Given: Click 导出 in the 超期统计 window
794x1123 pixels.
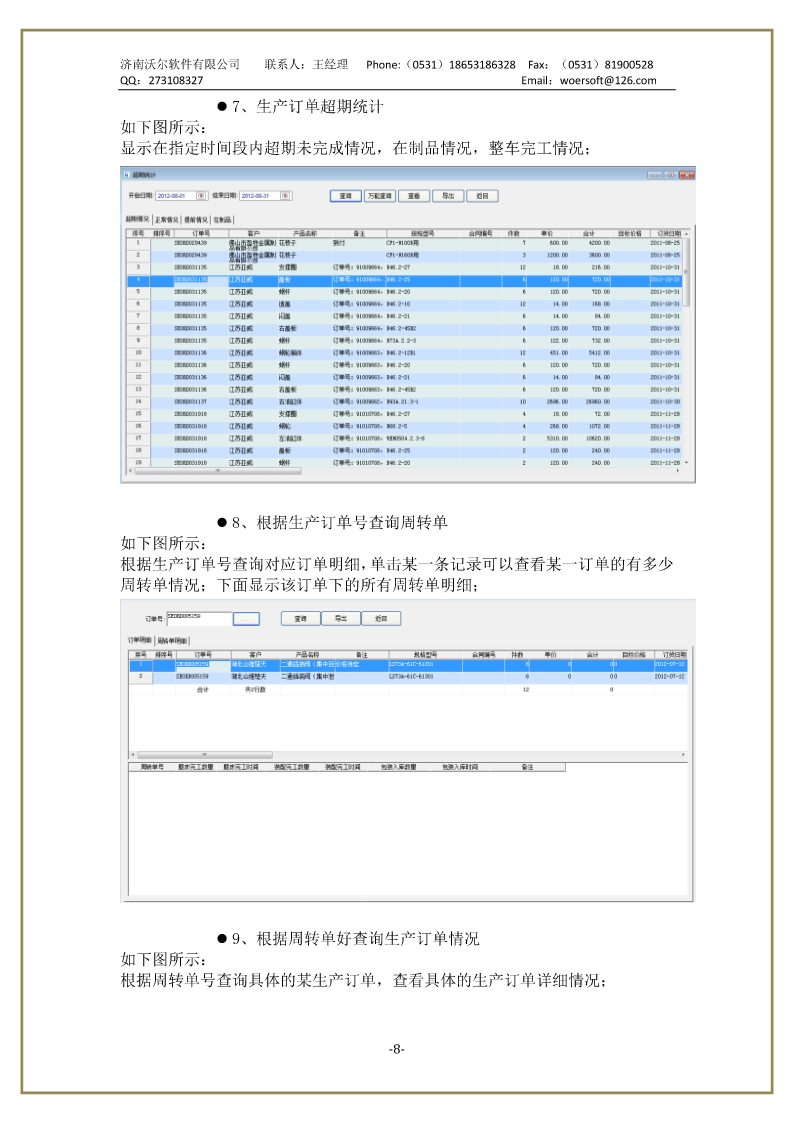Looking at the screenshot, I should 448,196.
